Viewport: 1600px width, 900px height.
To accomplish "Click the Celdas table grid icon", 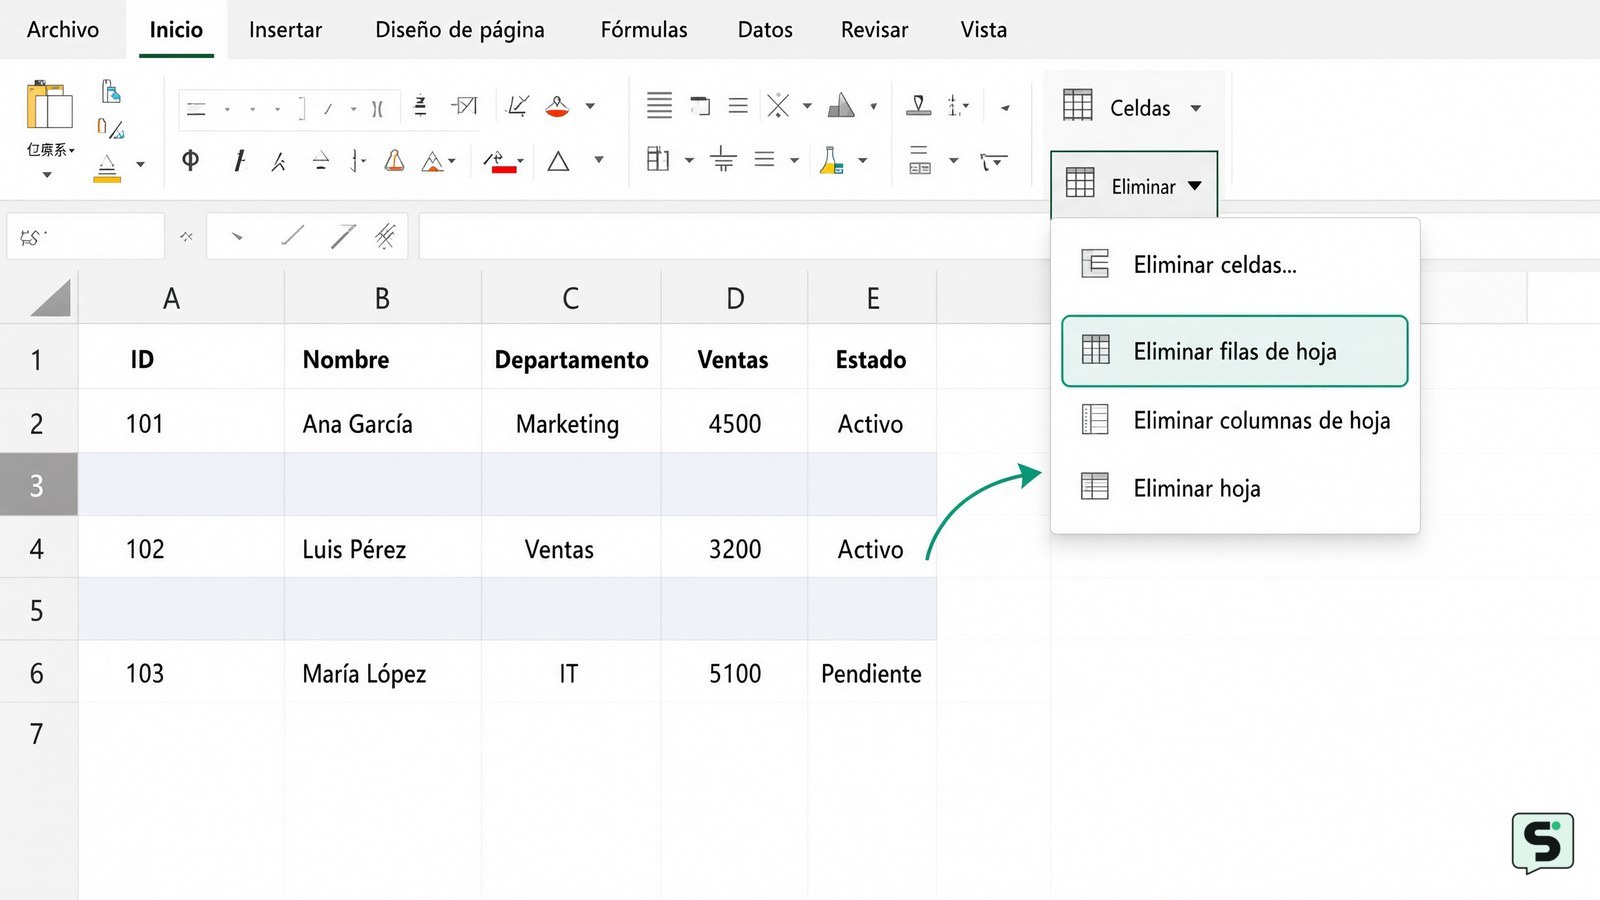I will (1077, 105).
